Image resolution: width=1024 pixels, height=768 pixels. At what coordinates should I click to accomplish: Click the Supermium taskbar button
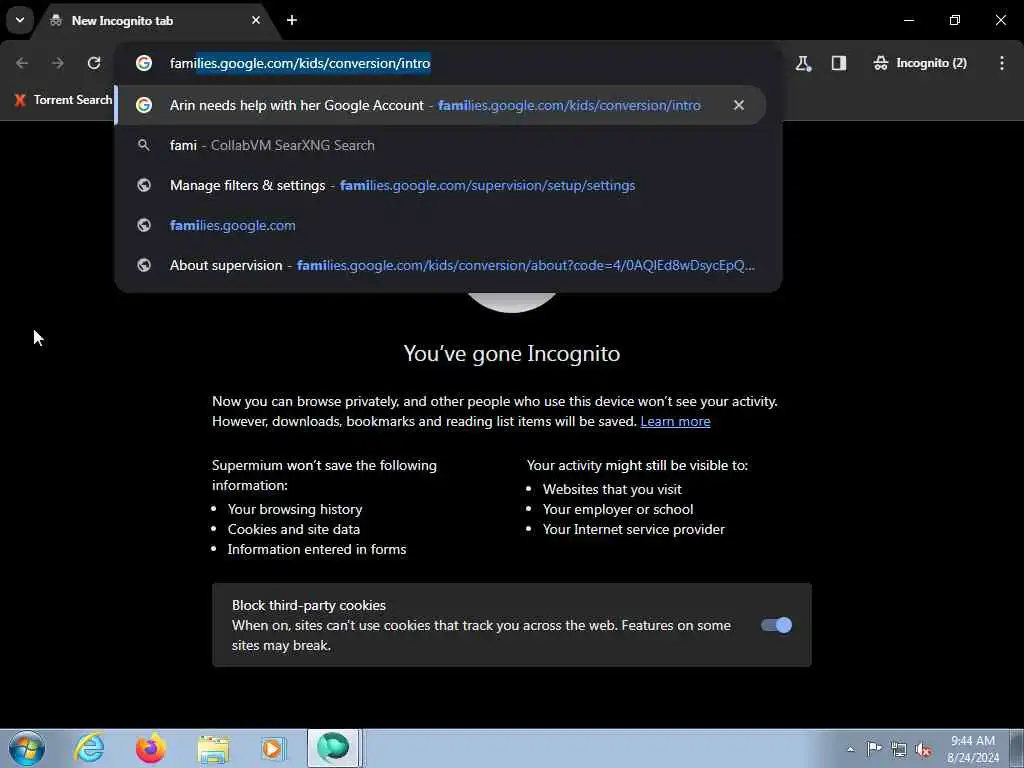click(334, 748)
